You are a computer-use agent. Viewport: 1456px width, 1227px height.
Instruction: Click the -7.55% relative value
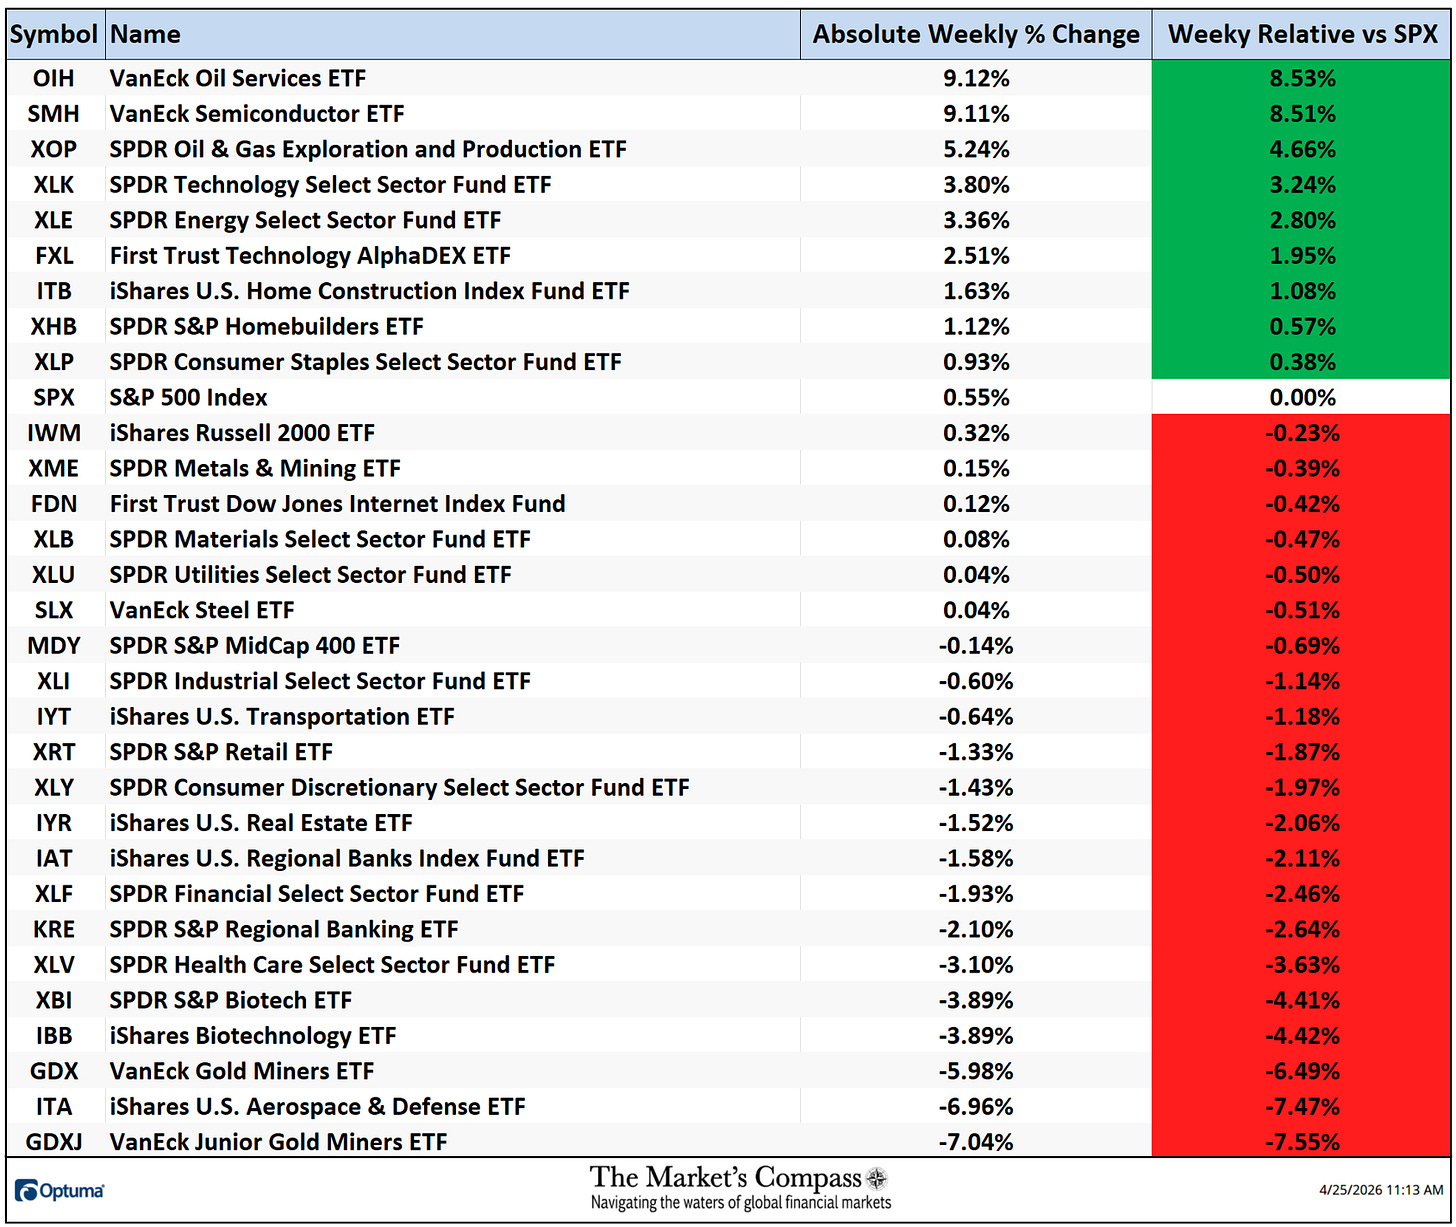(1302, 1142)
